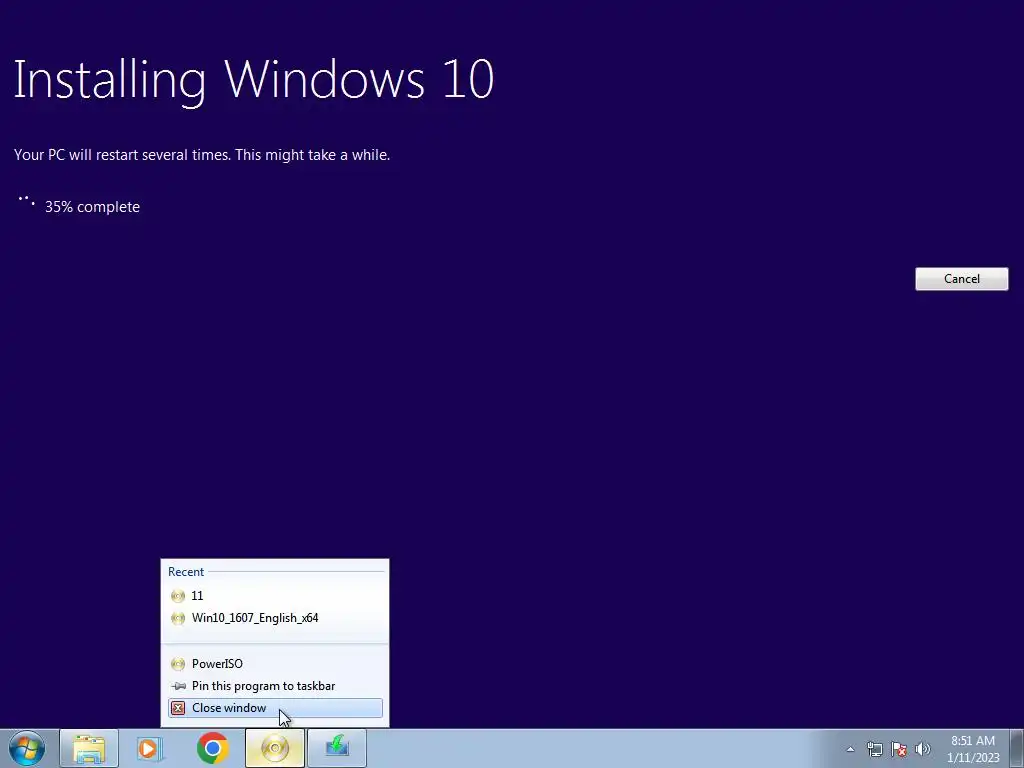Image resolution: width=1024 pixels, height=768 pixels.
Task: Click disc icon beside Win10_1607_English_x64
Action: (178, 618)
